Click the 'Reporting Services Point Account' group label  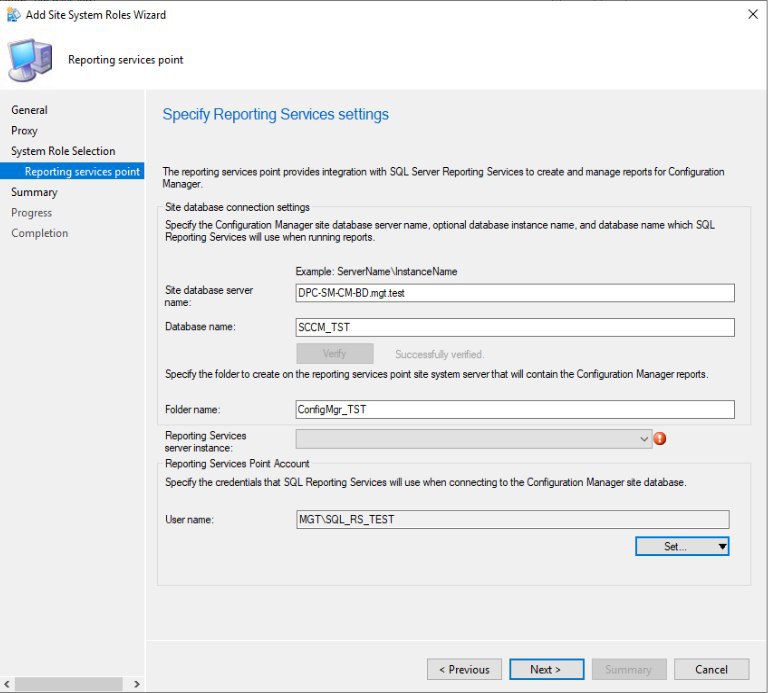pyautogui.click(x=237, y=463)
